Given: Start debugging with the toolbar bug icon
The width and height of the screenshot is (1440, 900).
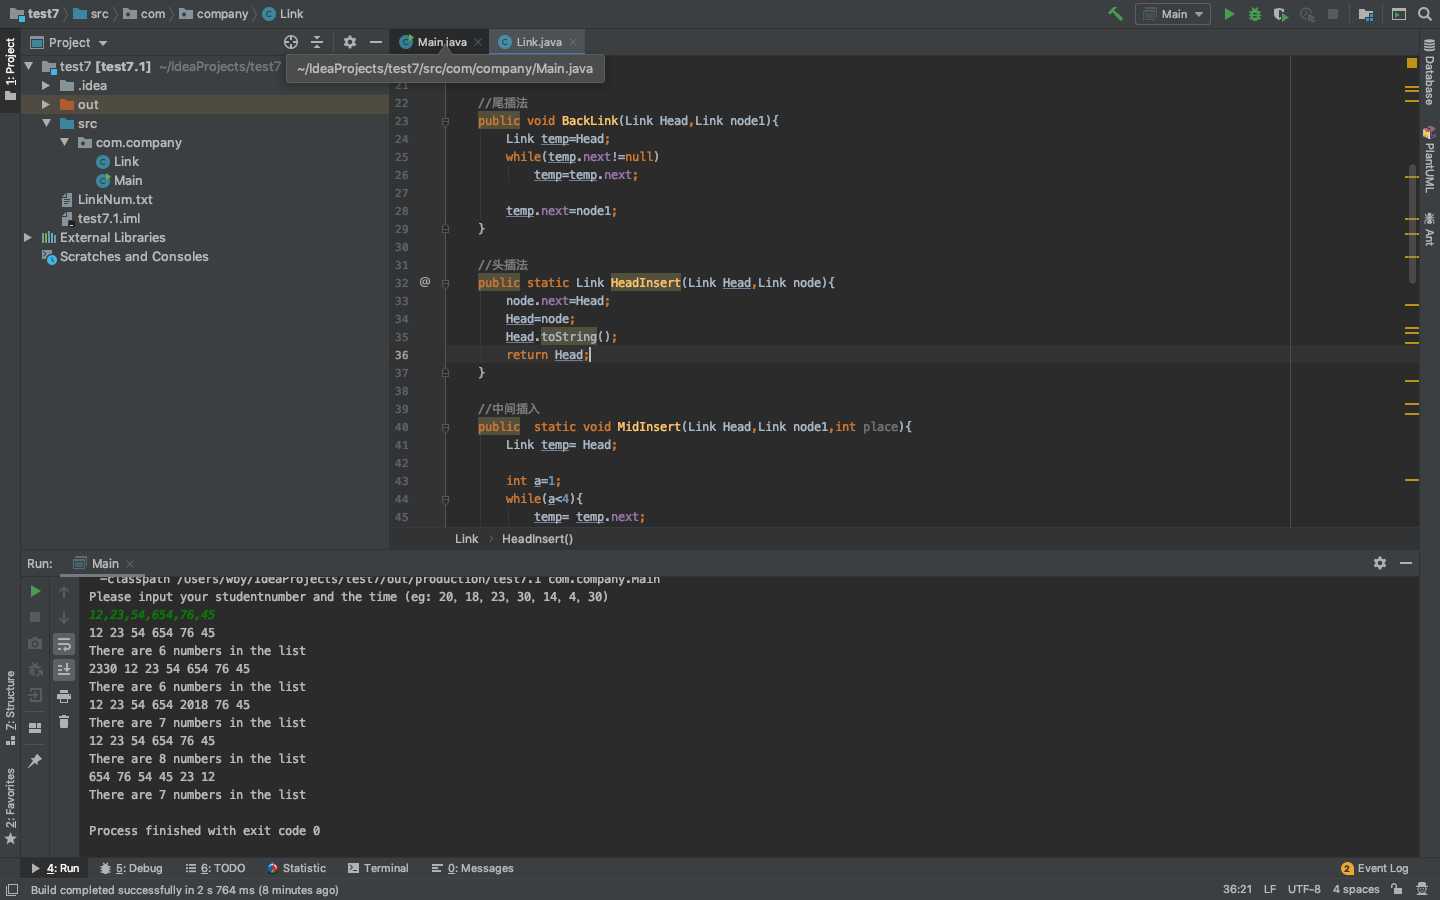Looking at the screenshot, I should coord(1255,14).
